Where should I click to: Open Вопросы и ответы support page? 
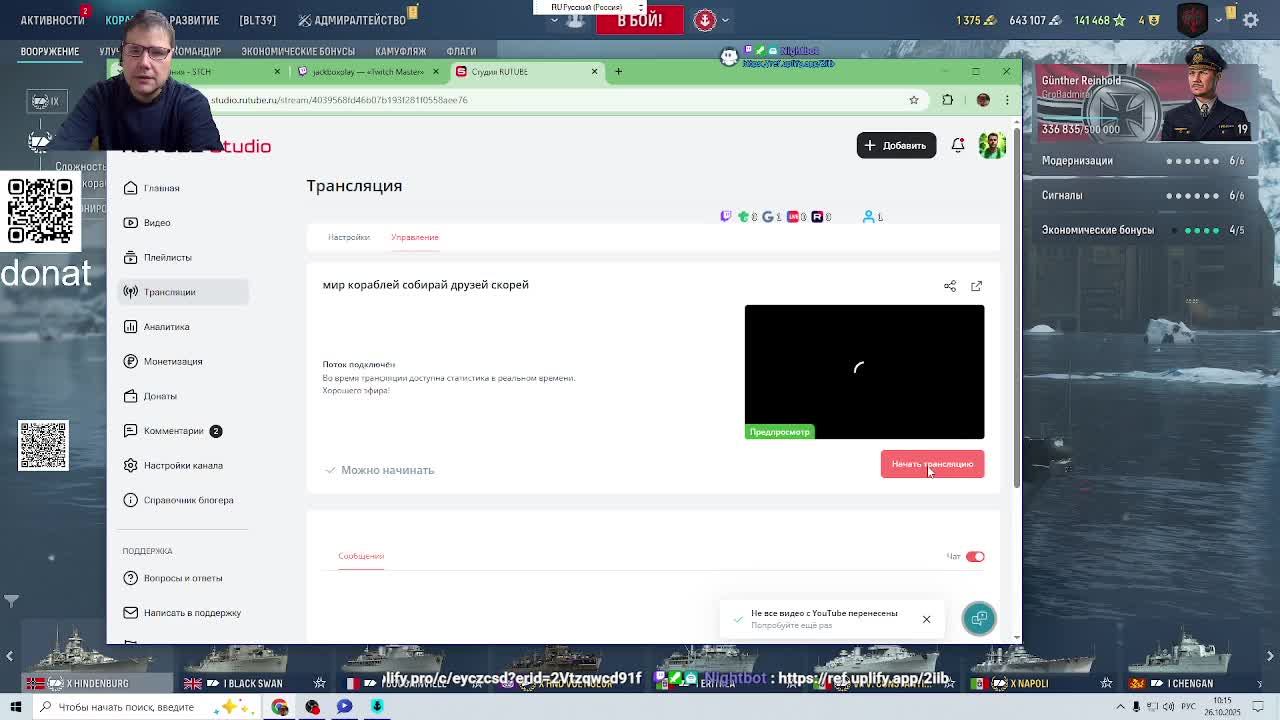coord(183,578)
